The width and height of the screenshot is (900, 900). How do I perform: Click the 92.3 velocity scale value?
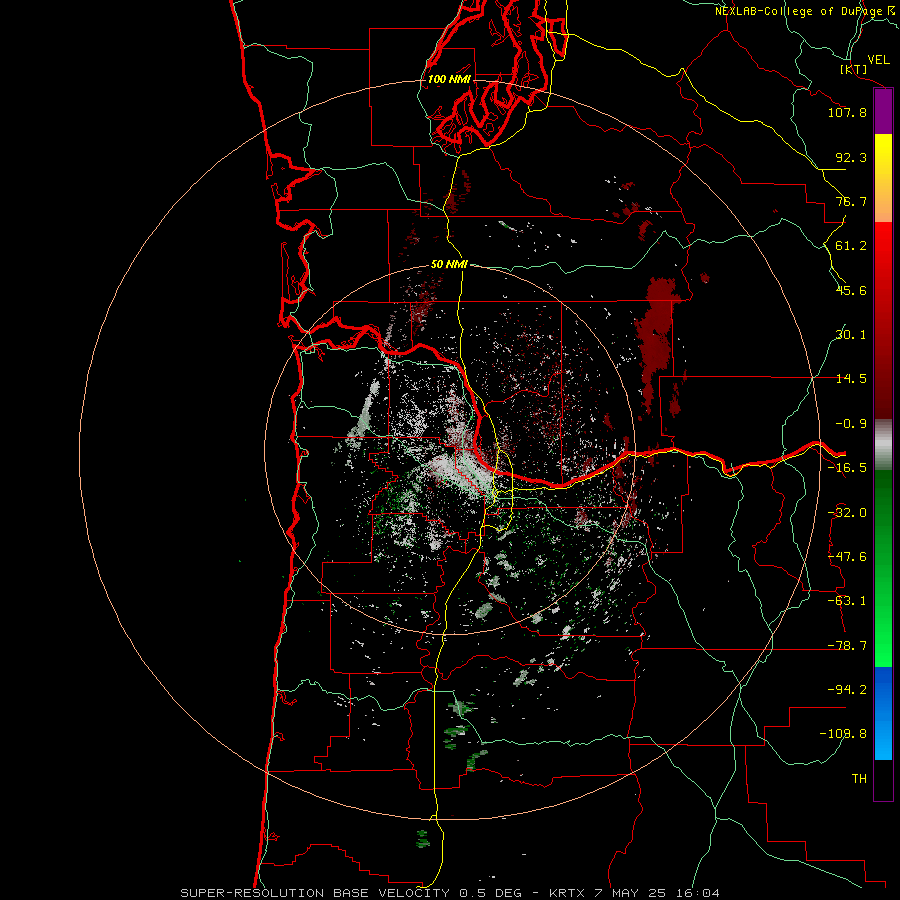pos(851,157)
